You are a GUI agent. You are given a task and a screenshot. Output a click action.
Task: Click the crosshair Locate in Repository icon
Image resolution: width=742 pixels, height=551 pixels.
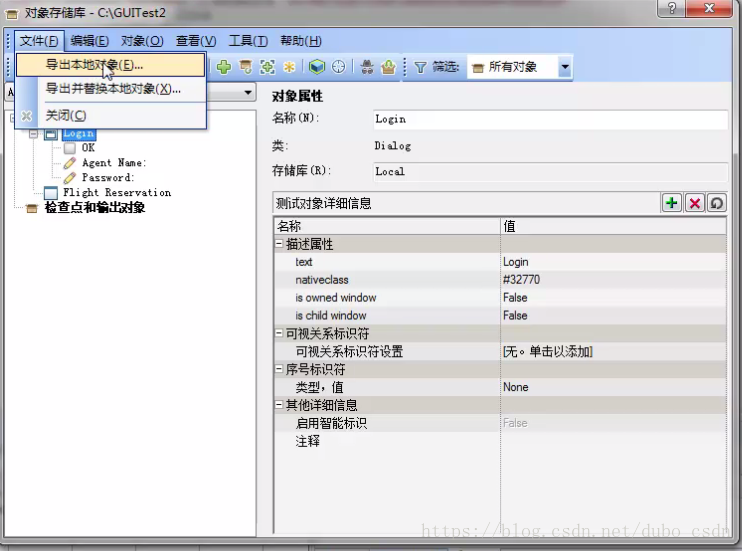[x=338, y=67]
